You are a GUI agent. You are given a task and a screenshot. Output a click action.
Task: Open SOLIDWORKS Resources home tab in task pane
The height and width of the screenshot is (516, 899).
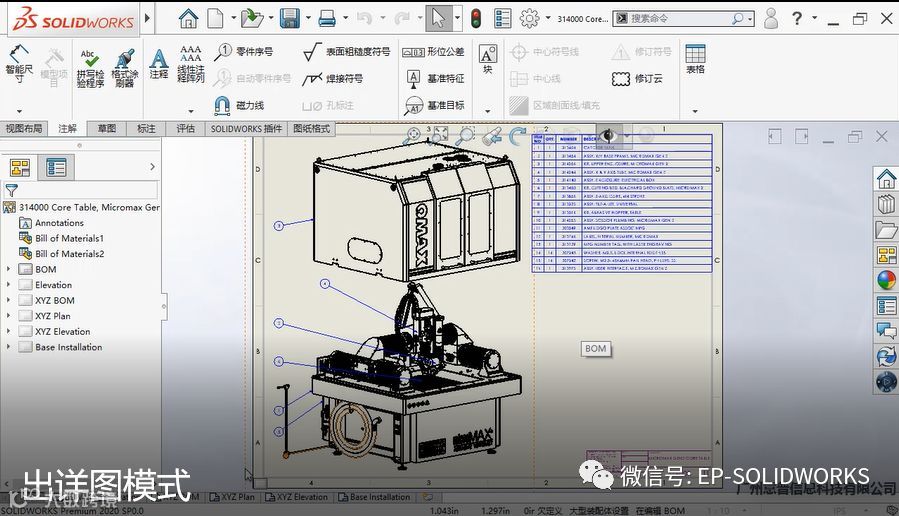[886, 179]
